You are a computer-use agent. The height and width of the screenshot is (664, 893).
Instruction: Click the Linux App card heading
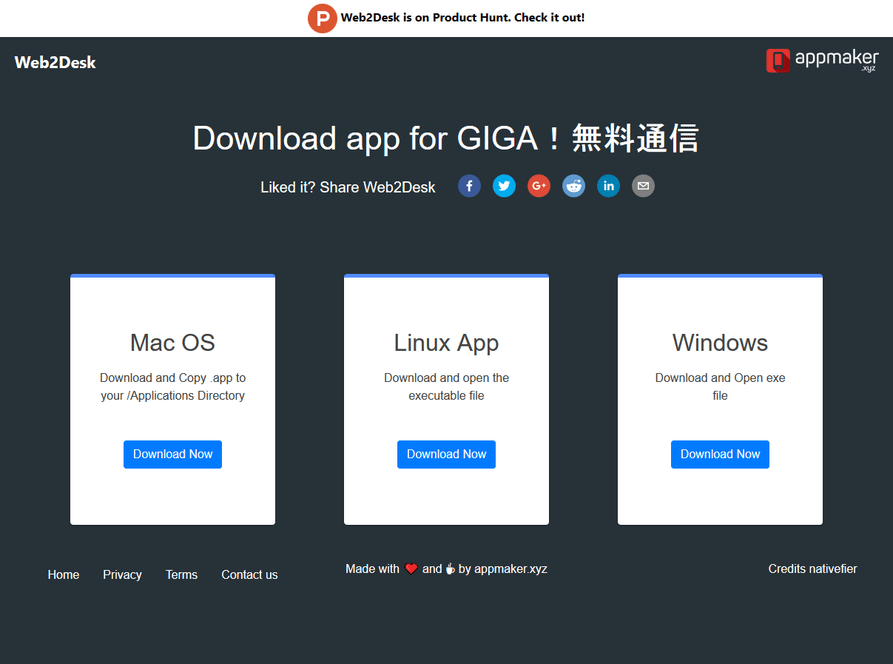click(446, 343)
